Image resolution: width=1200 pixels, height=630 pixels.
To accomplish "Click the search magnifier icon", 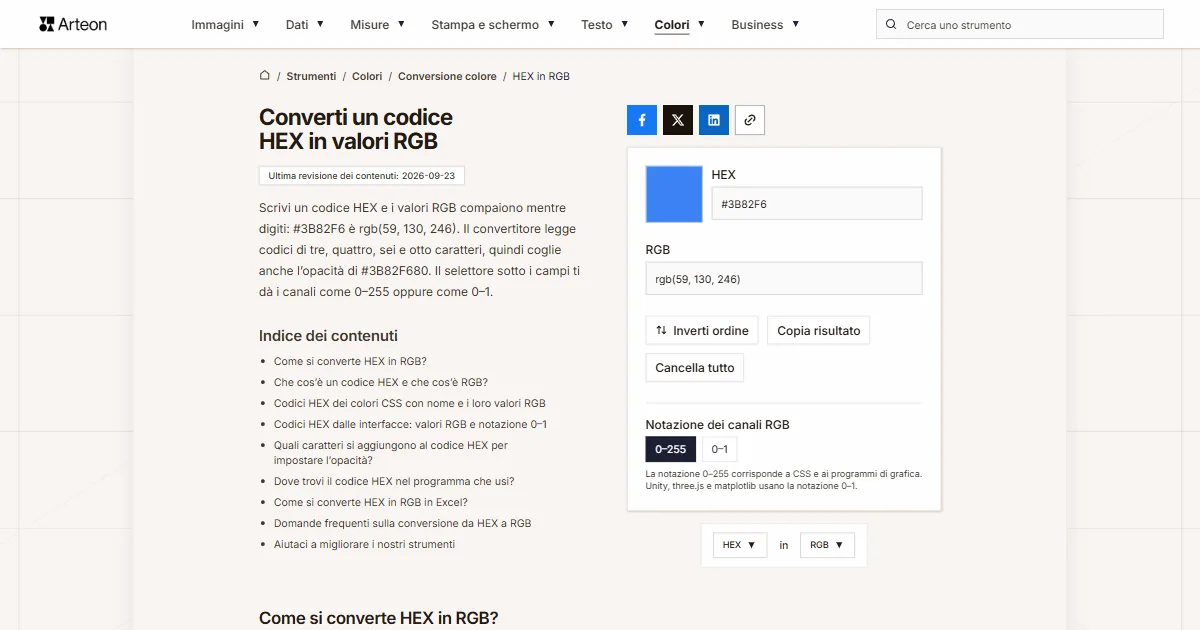I will click(x=891, y=25).
